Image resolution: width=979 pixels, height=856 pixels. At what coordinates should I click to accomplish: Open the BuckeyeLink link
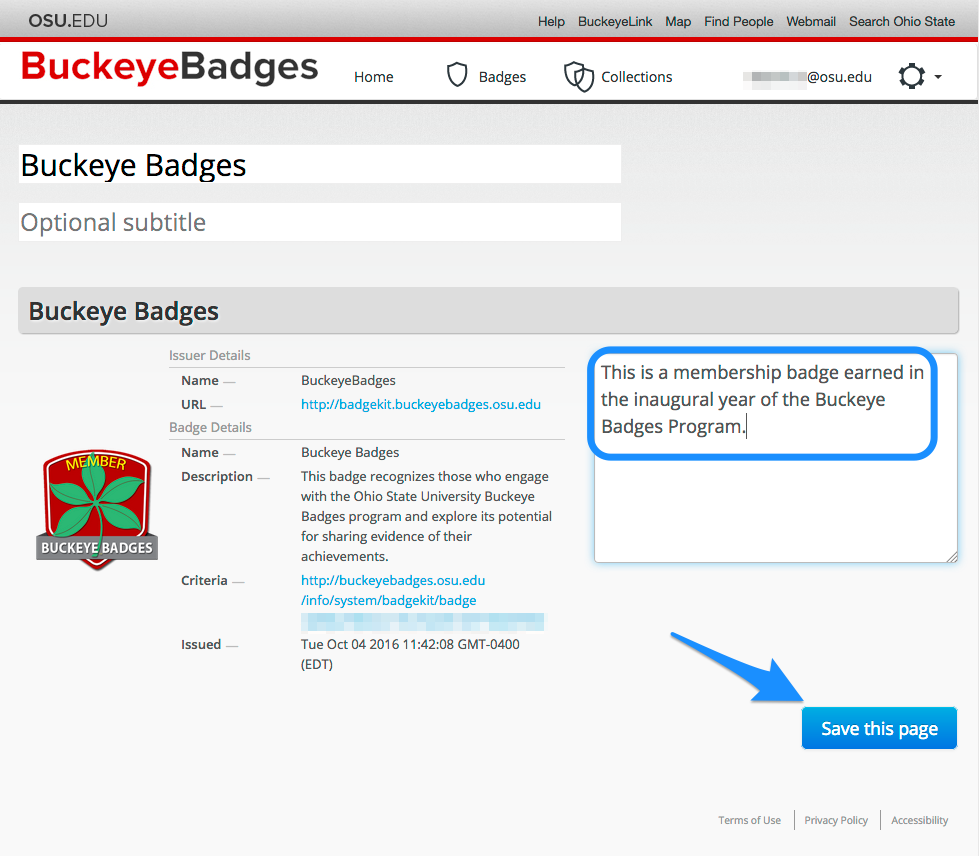pyautogui.click(x=615, y=21)
